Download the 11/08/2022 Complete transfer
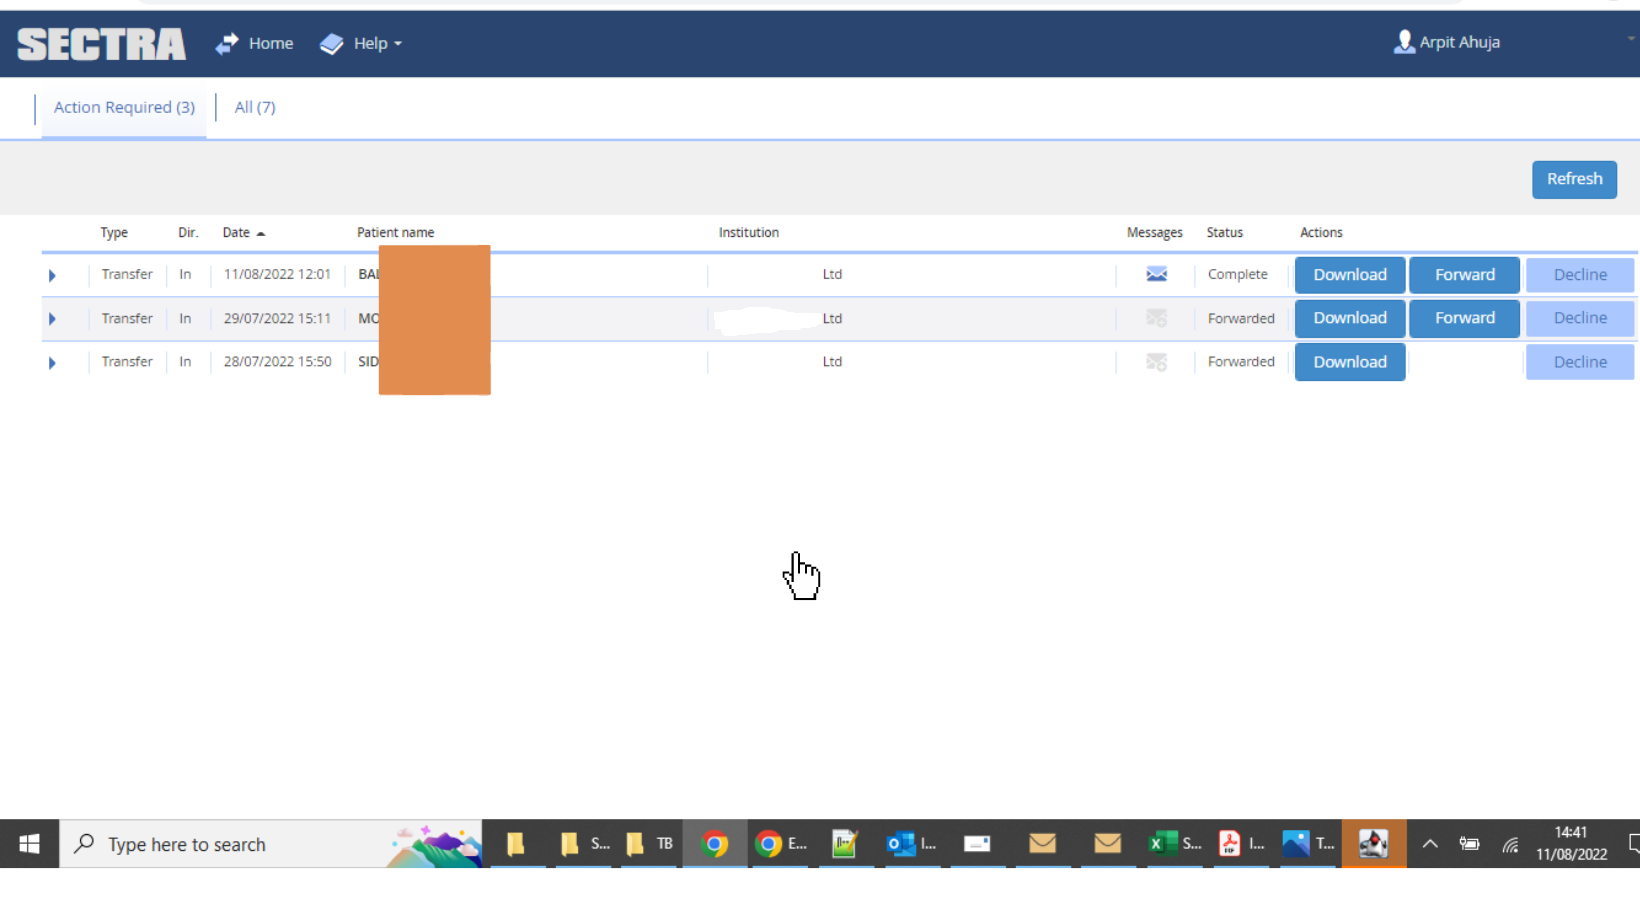Viewport: 1640px width, 924px height. pyautogui.click(x=1349, y=275)
